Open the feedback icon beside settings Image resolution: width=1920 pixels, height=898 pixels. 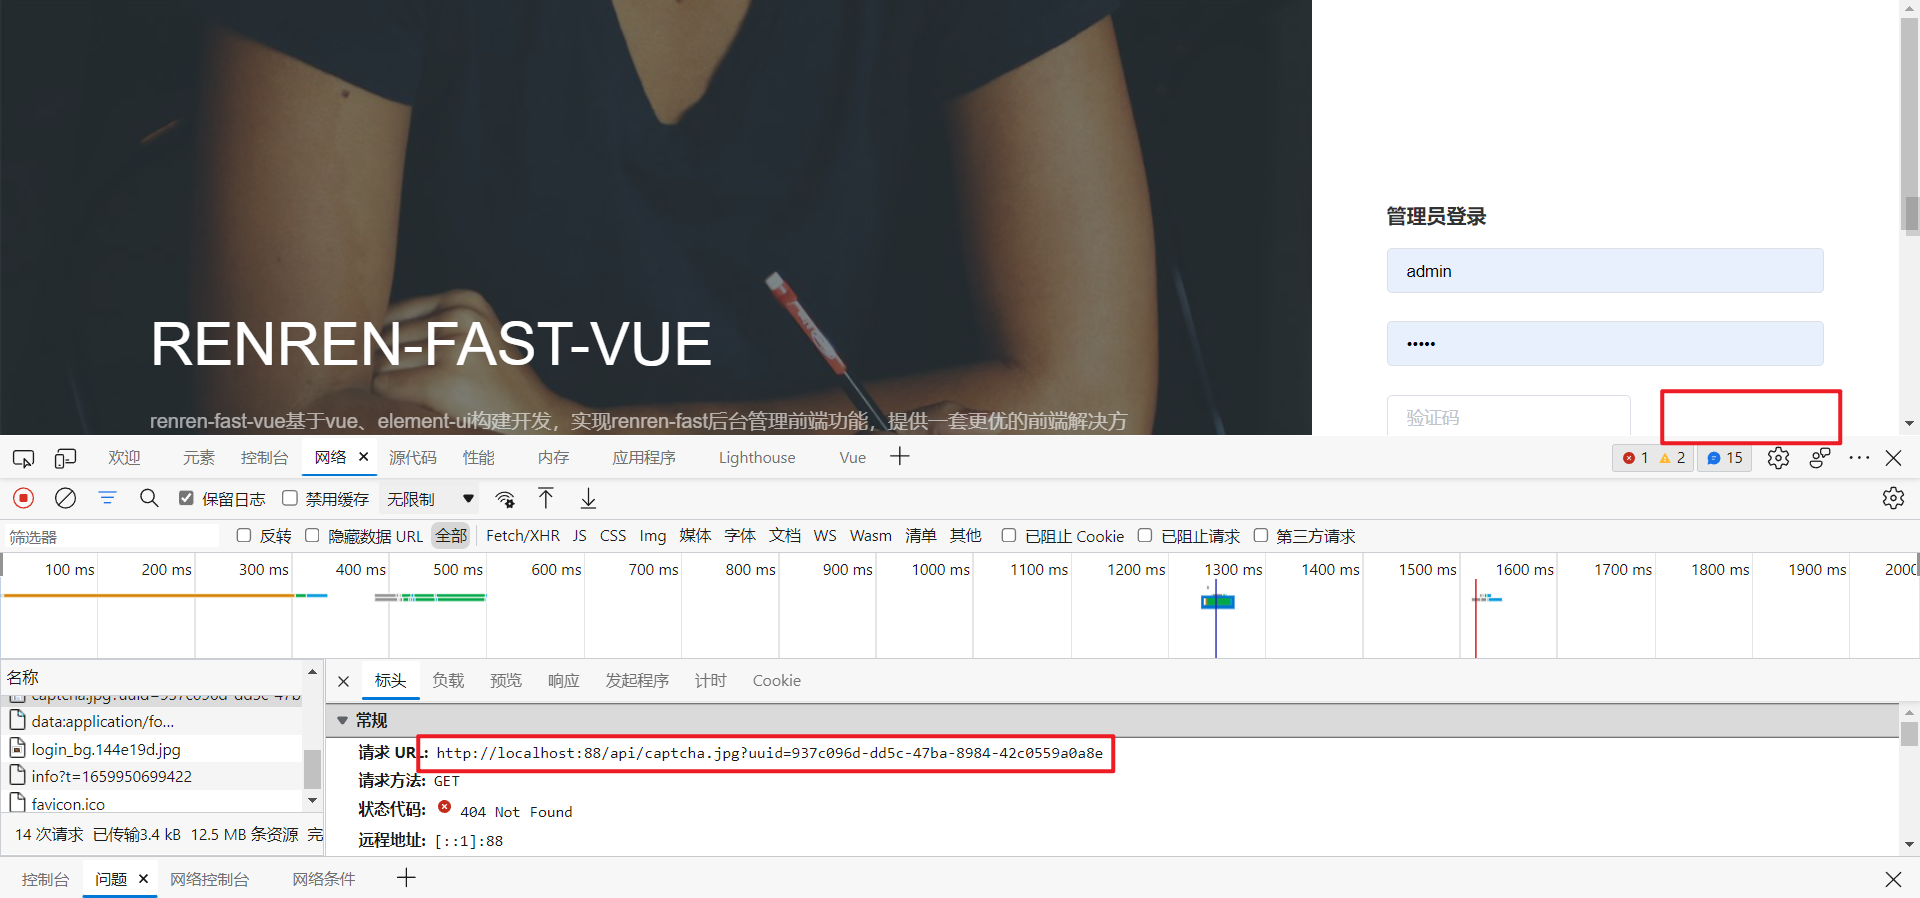tap(1820, 458)
